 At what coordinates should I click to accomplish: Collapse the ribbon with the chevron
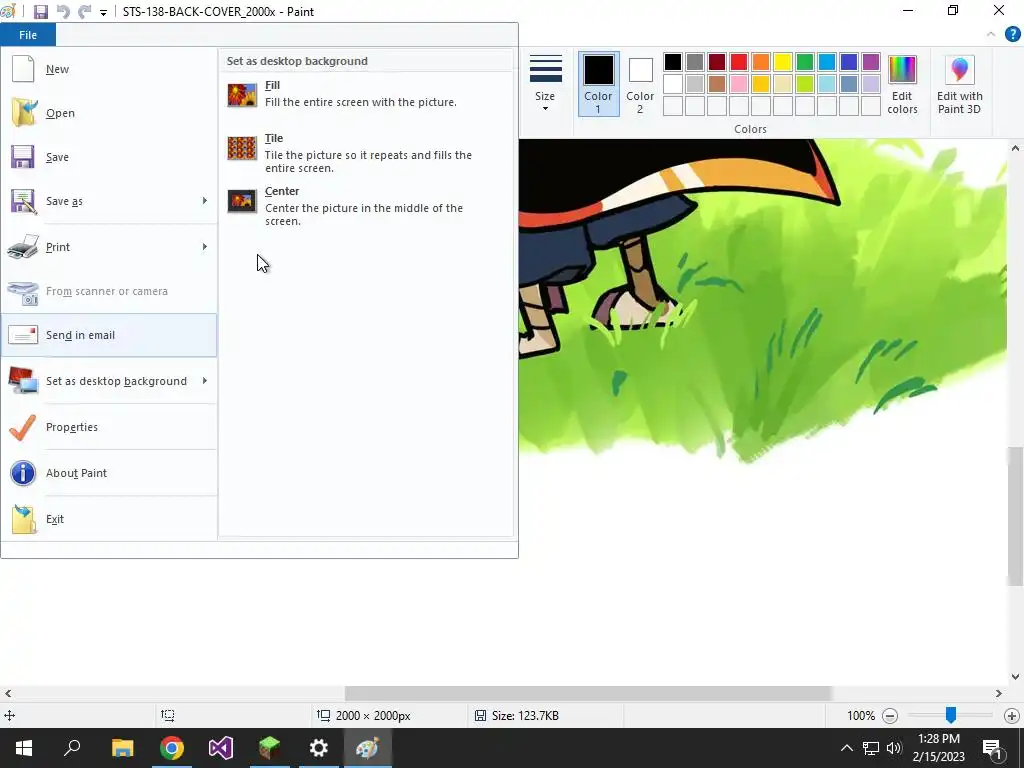(x=991, y=35)
